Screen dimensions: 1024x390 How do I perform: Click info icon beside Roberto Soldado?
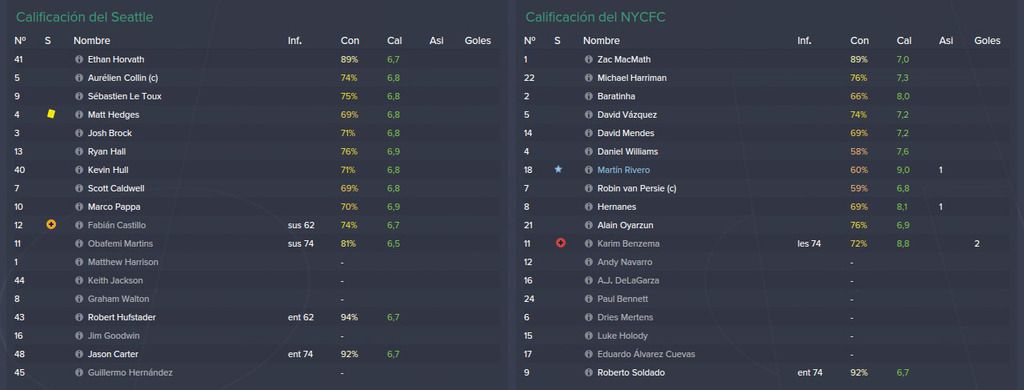[x=589, y=372]
